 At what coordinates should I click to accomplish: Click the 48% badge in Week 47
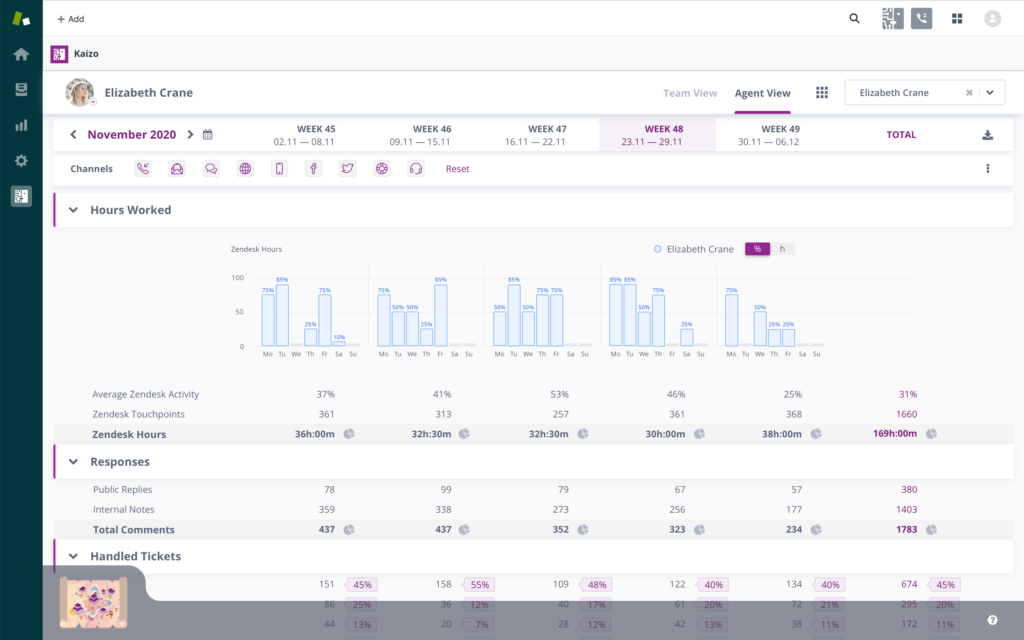pos(596,584)
